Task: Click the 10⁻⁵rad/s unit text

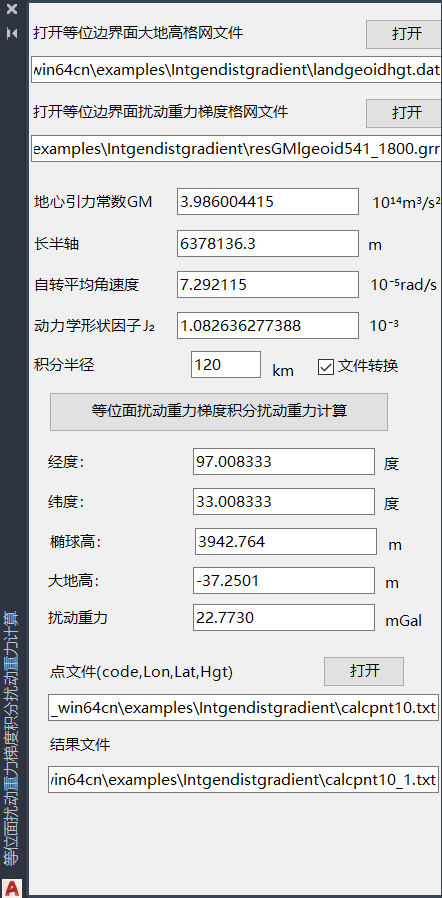Action: coord(404,285)
